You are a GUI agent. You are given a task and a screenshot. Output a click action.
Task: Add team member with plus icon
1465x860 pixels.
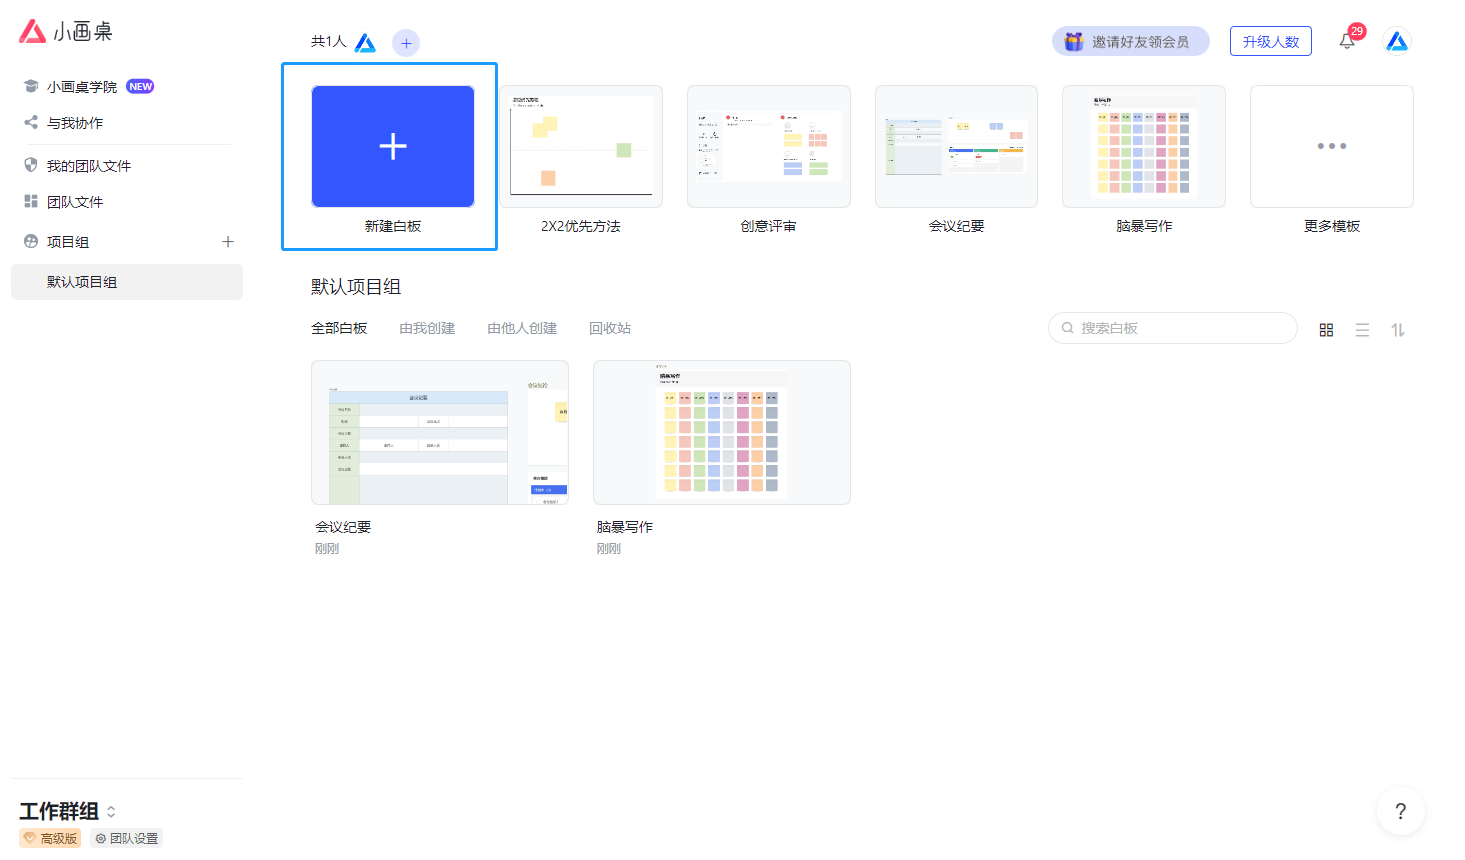(406, 43)
